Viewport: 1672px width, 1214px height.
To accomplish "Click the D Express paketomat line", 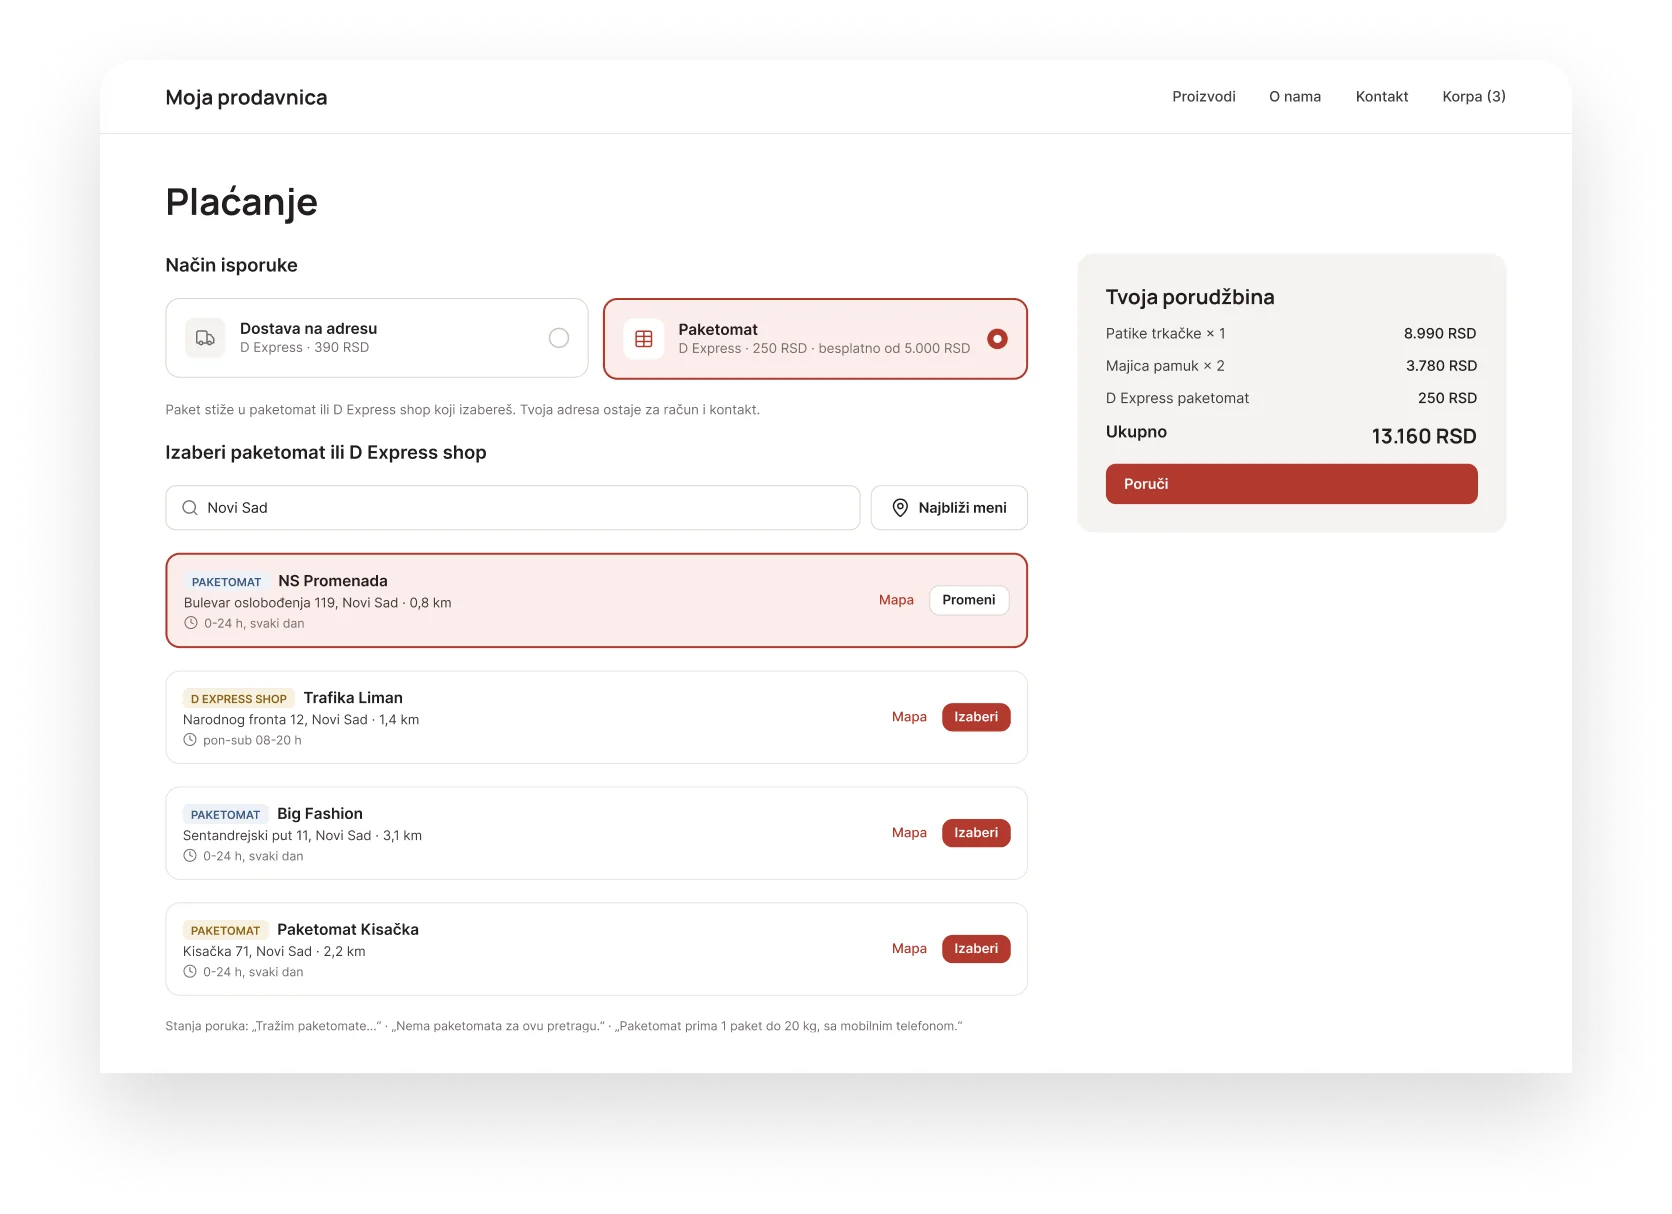I will point(1291,398).
